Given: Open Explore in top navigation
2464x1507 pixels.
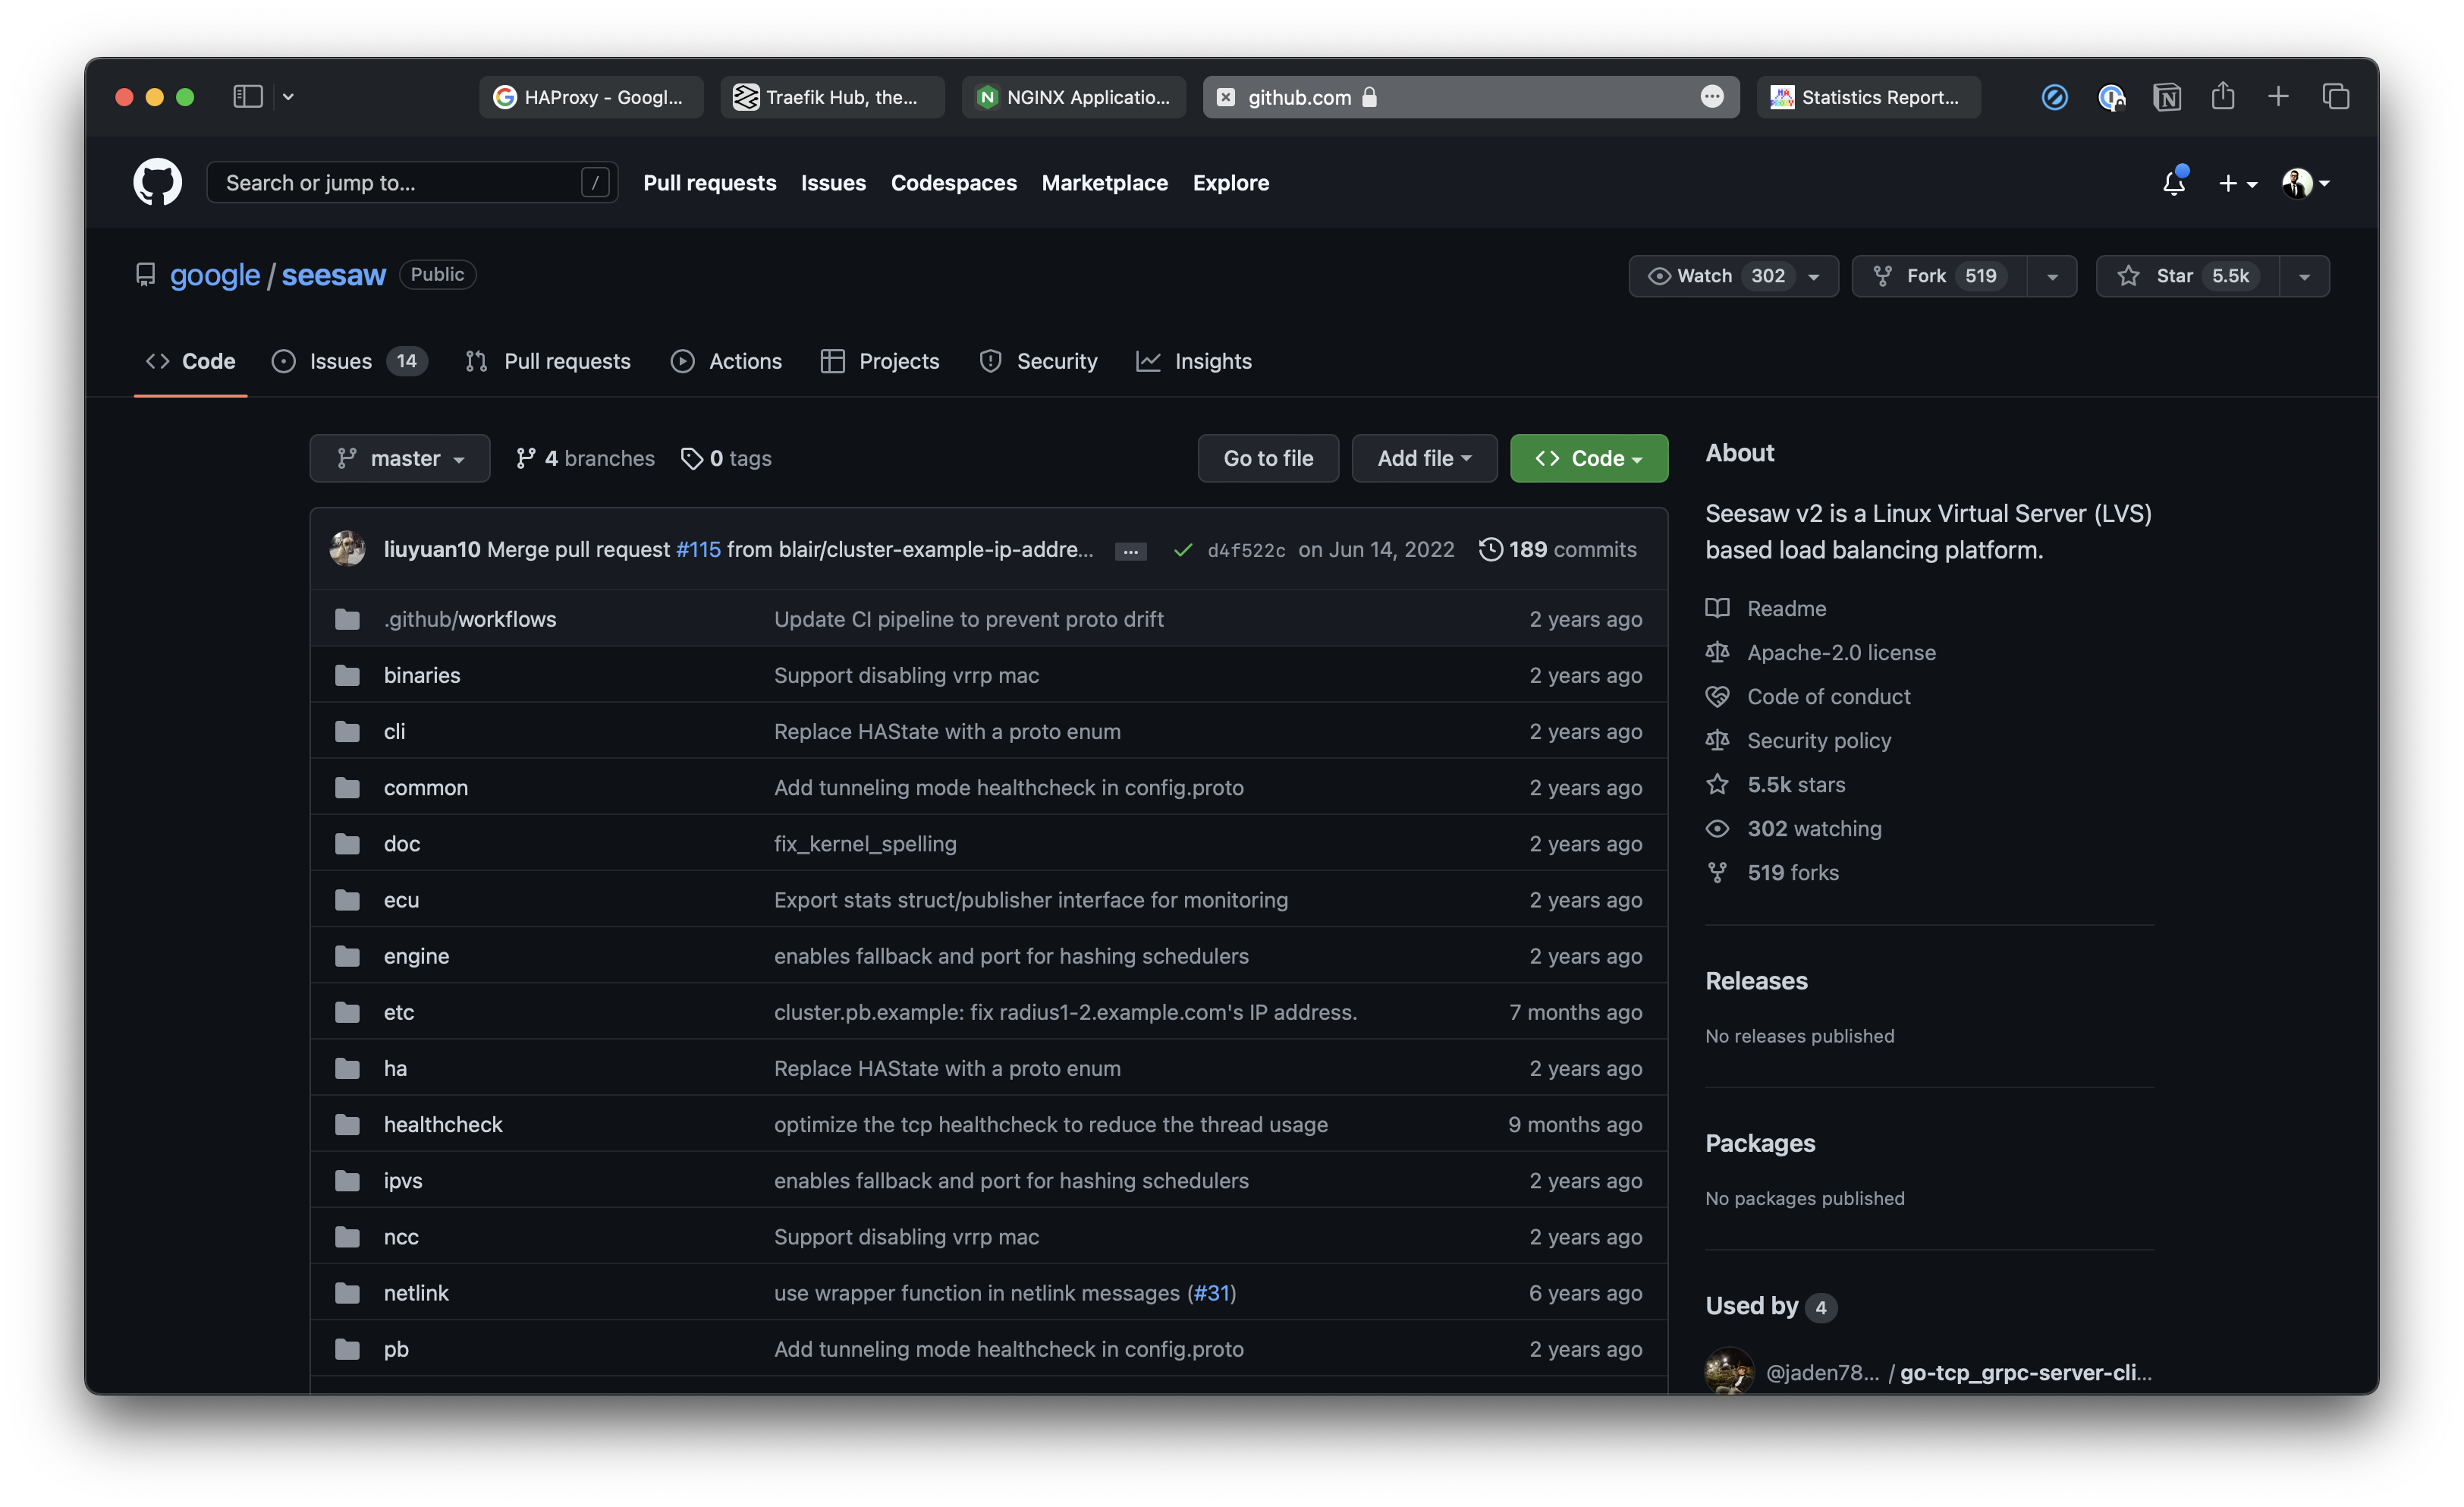Looking at the screenshot, I should [x=1230, y=183].
